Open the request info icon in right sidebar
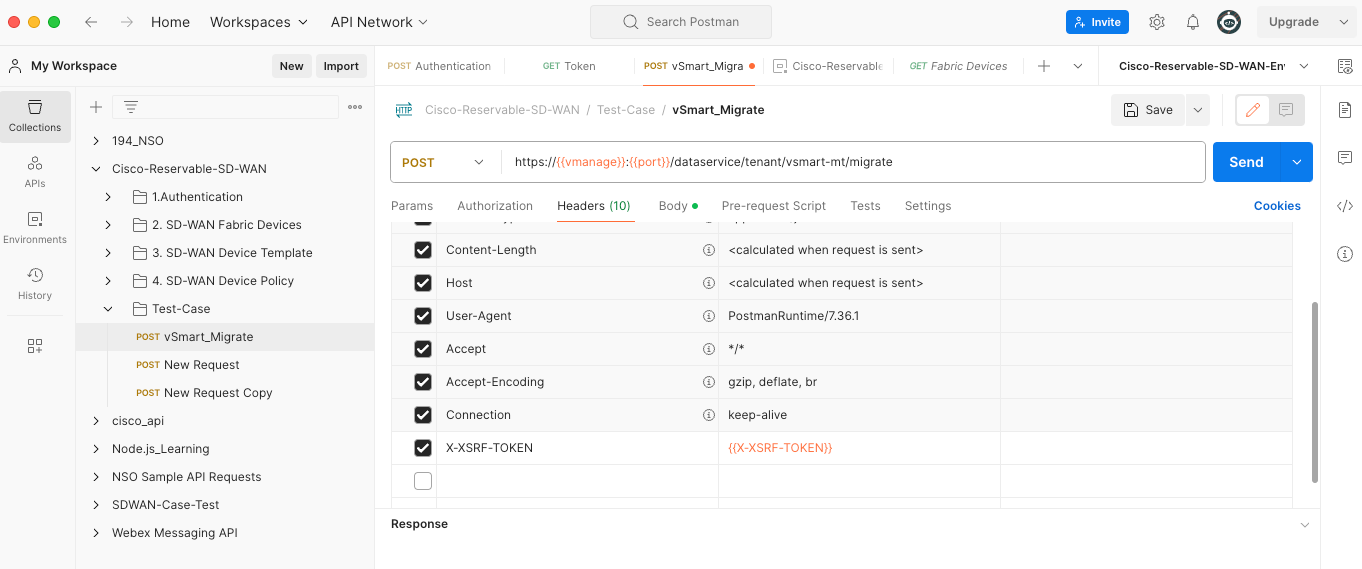The image size is (1362, 569). coord(1345,254)
